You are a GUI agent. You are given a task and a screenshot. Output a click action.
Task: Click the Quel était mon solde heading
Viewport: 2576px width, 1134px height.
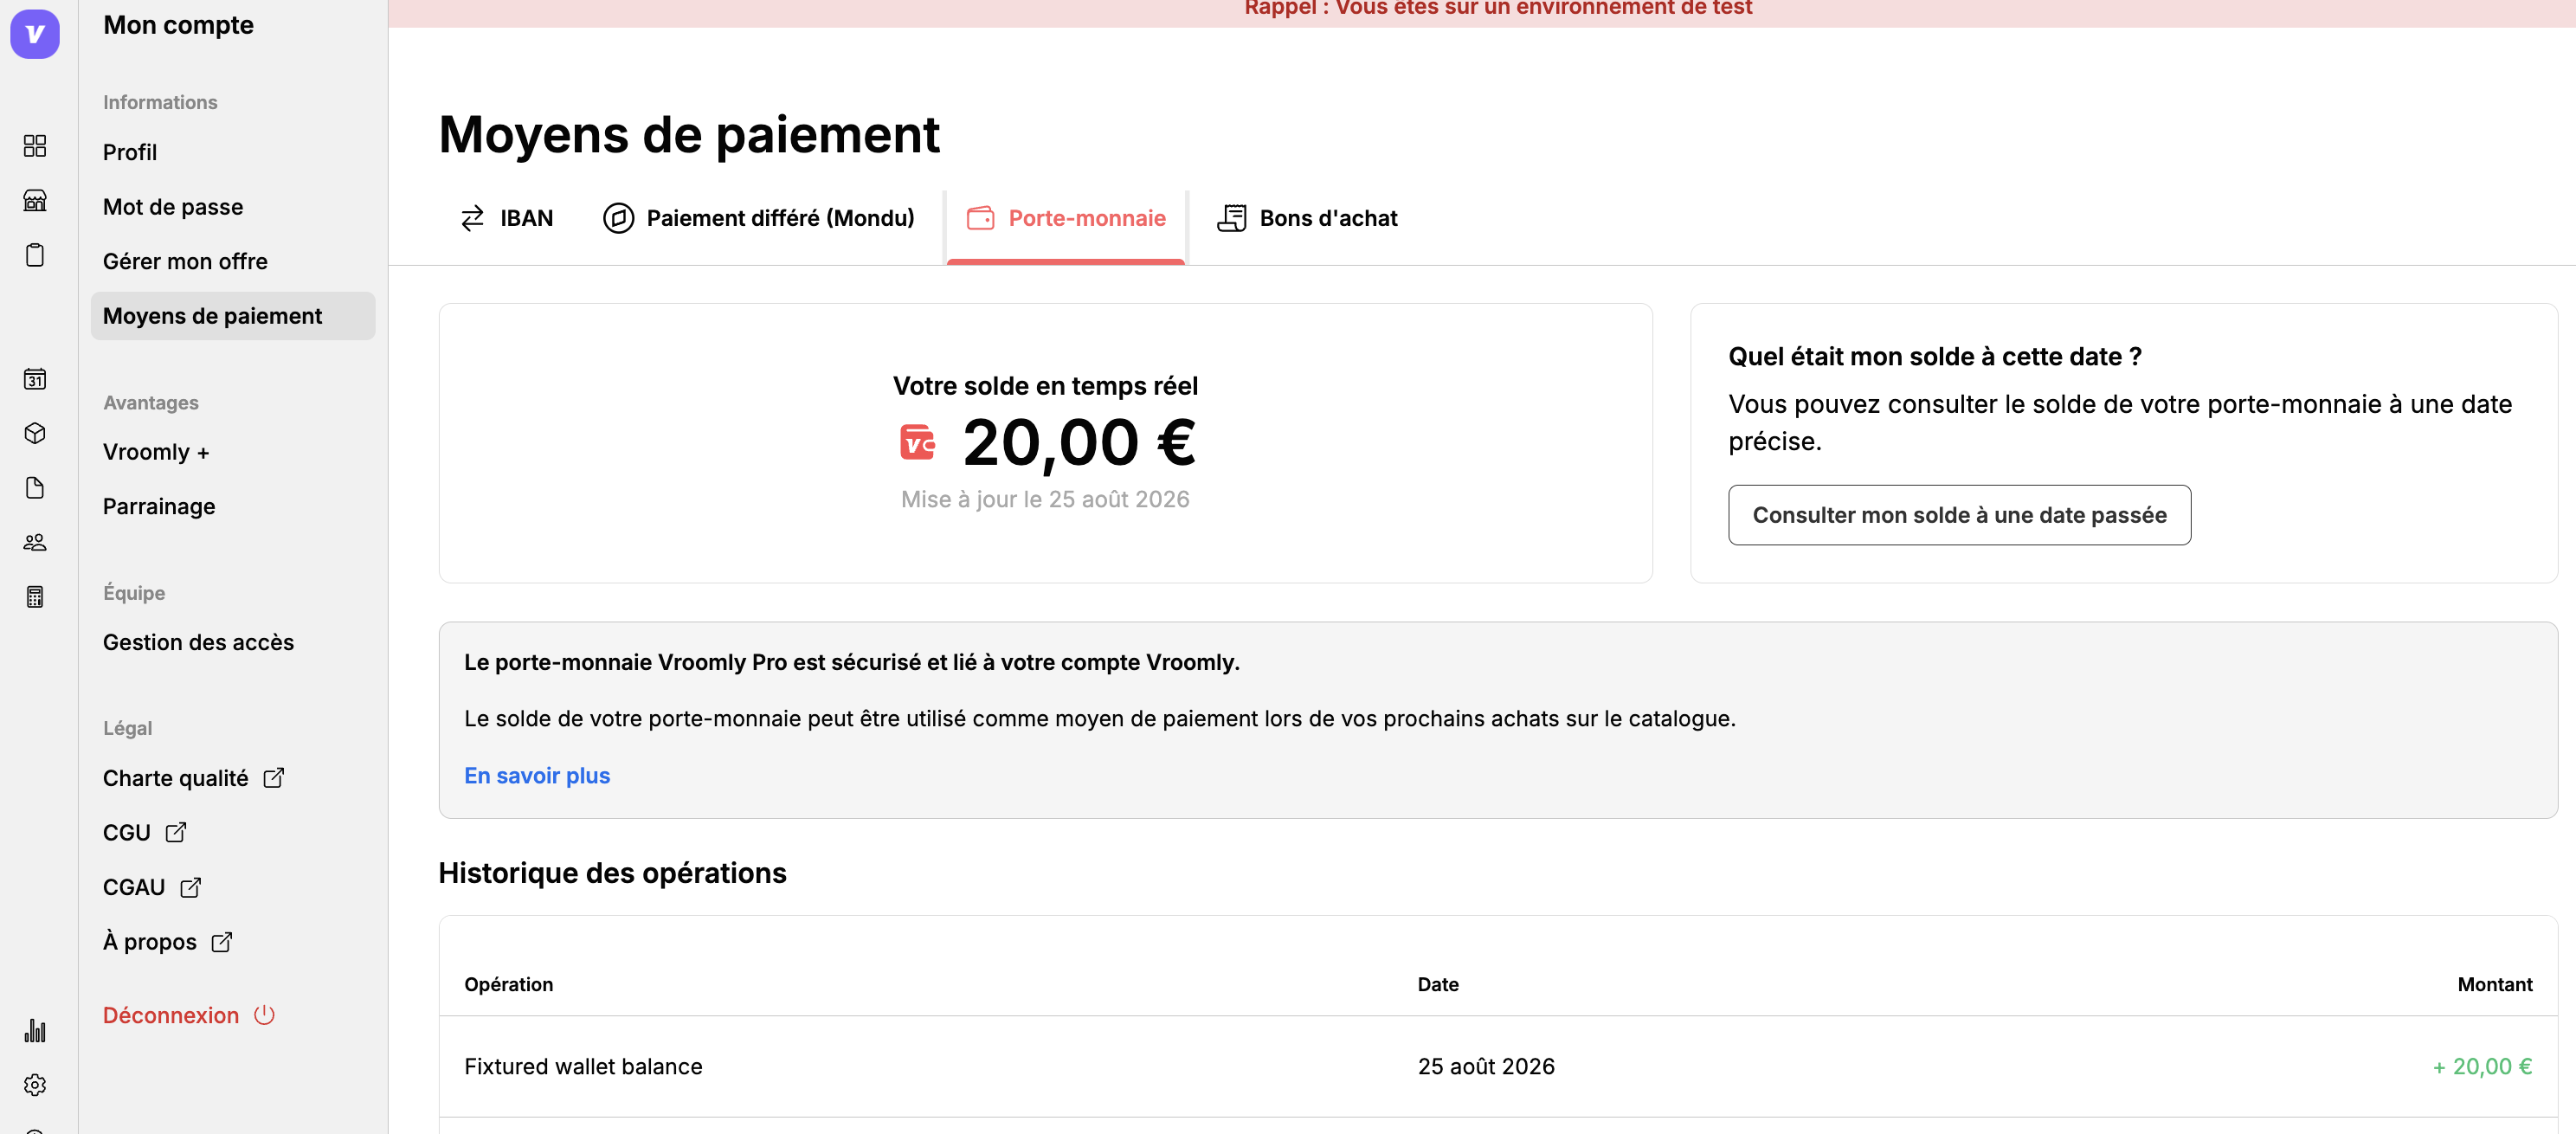click(1935, 357)
